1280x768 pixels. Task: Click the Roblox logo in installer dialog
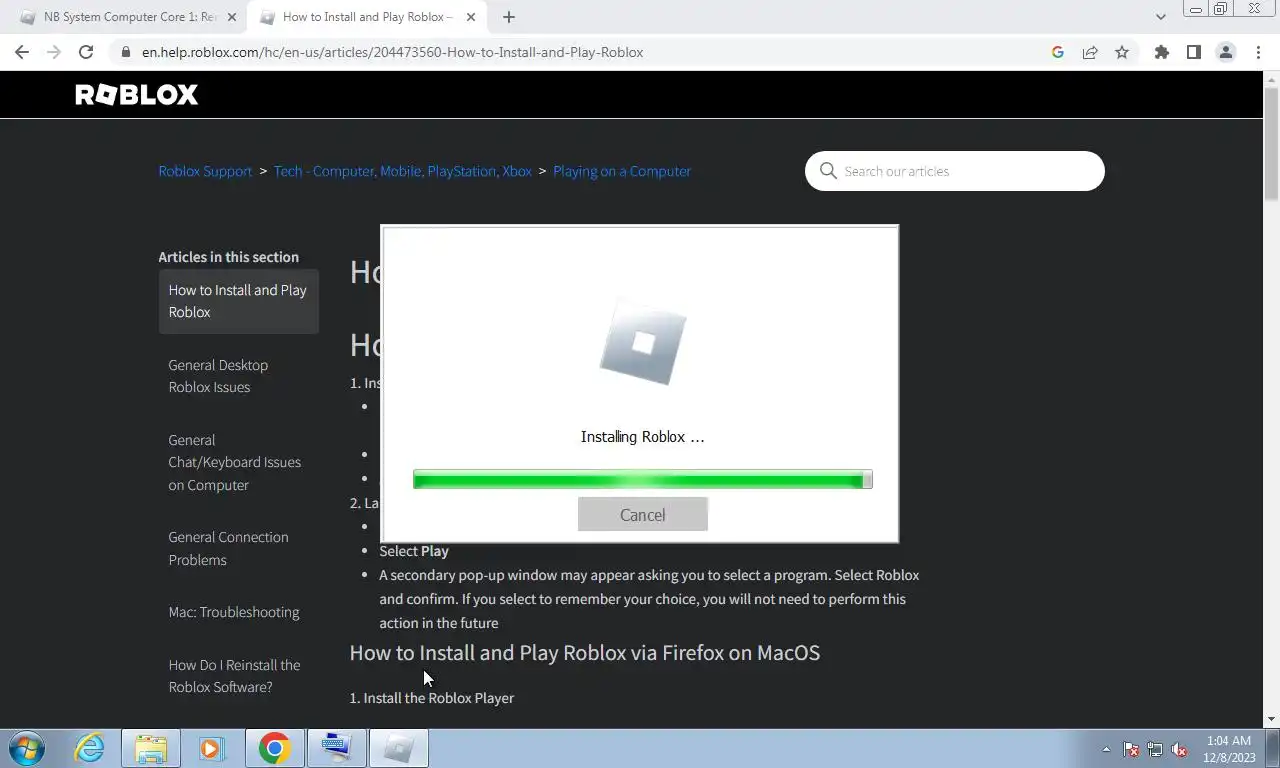click(x=642, y=342)
